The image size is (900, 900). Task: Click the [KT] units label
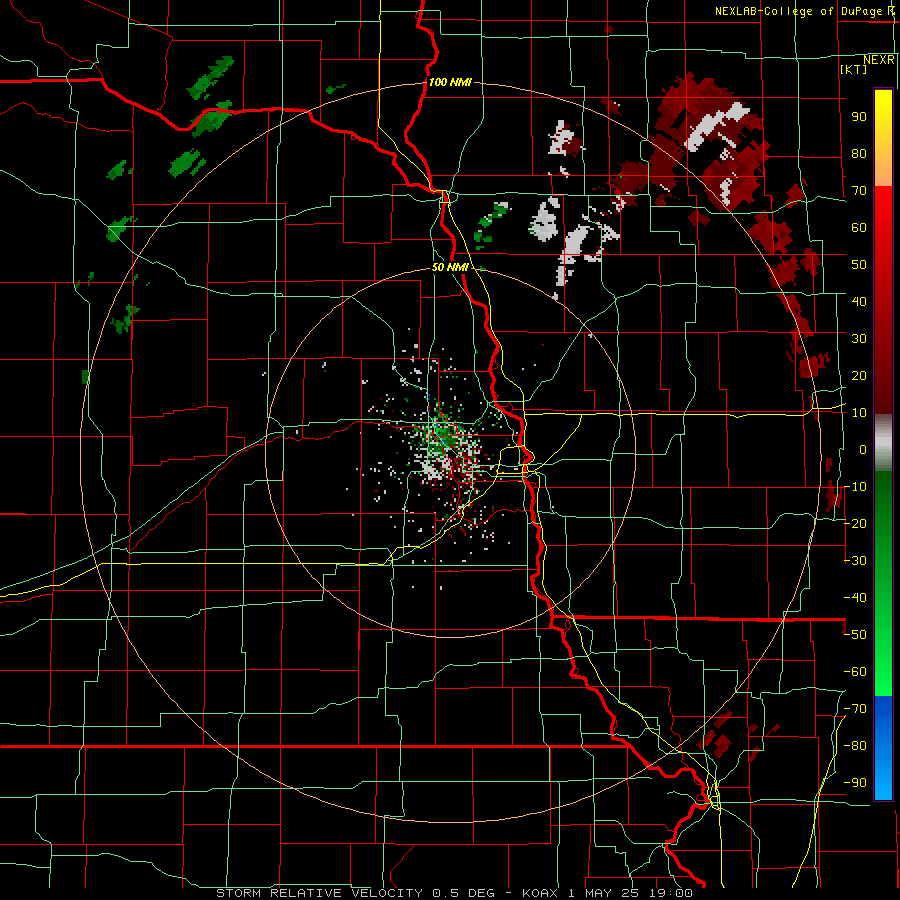pos(854,69)
